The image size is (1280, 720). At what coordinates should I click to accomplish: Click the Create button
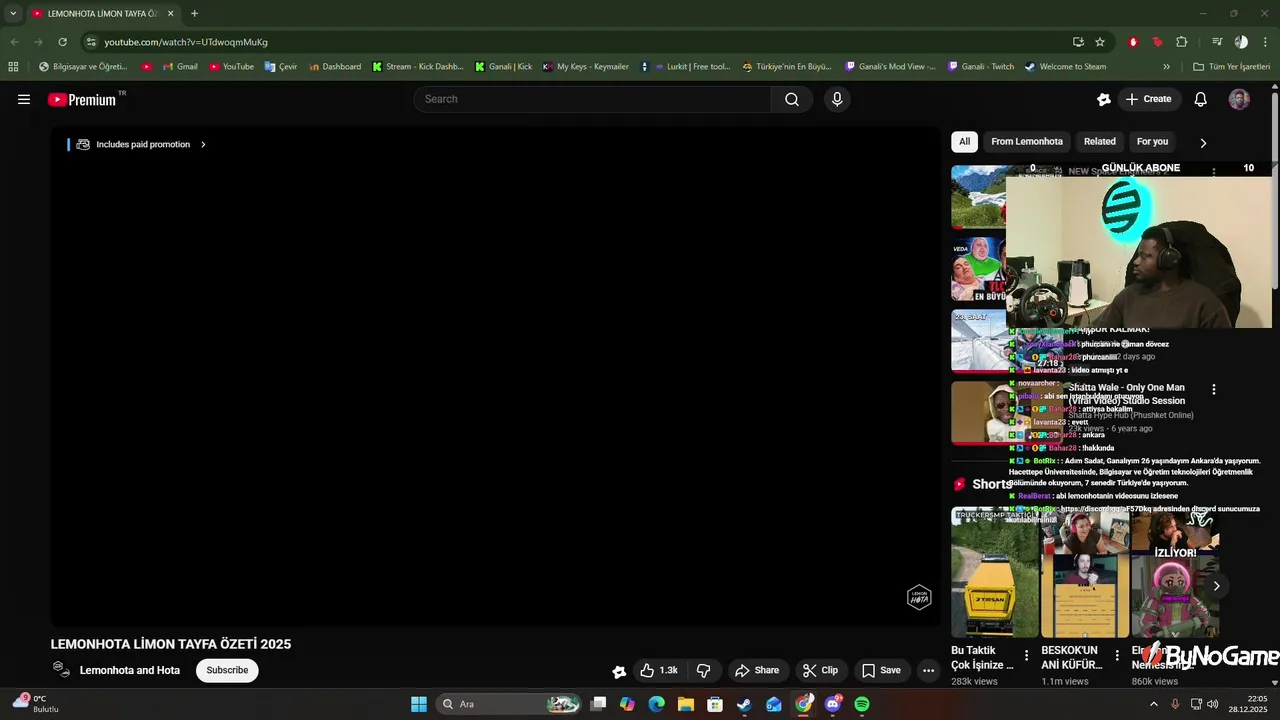click(1148, 99)
